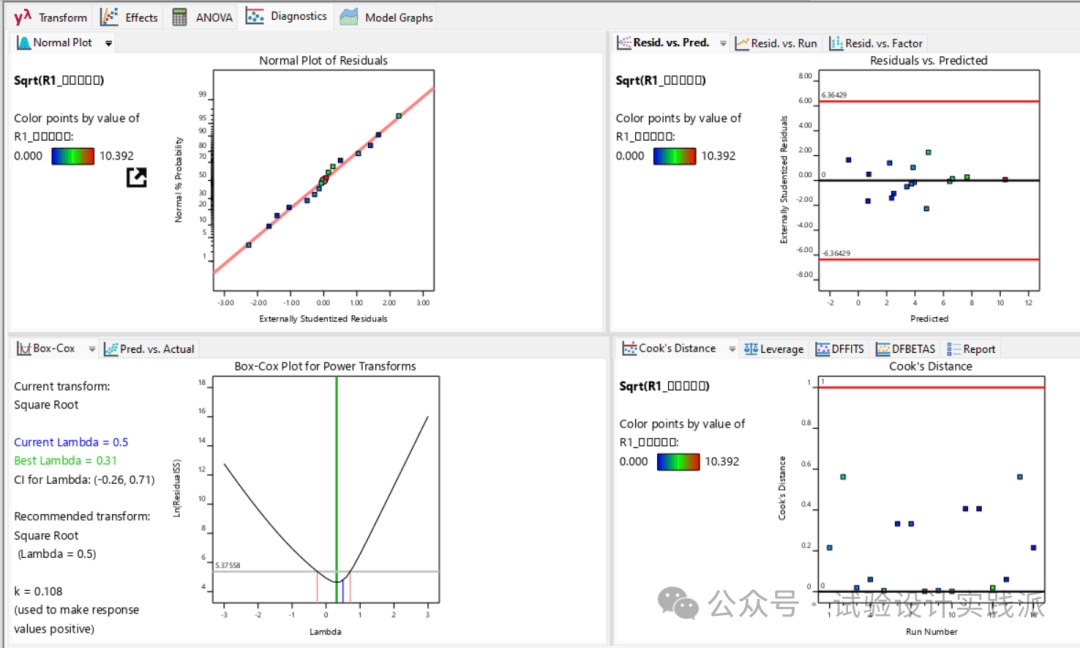Show the Pred. vs. Actual plot
Screen dimensions: 1080x648
point(150,349)
